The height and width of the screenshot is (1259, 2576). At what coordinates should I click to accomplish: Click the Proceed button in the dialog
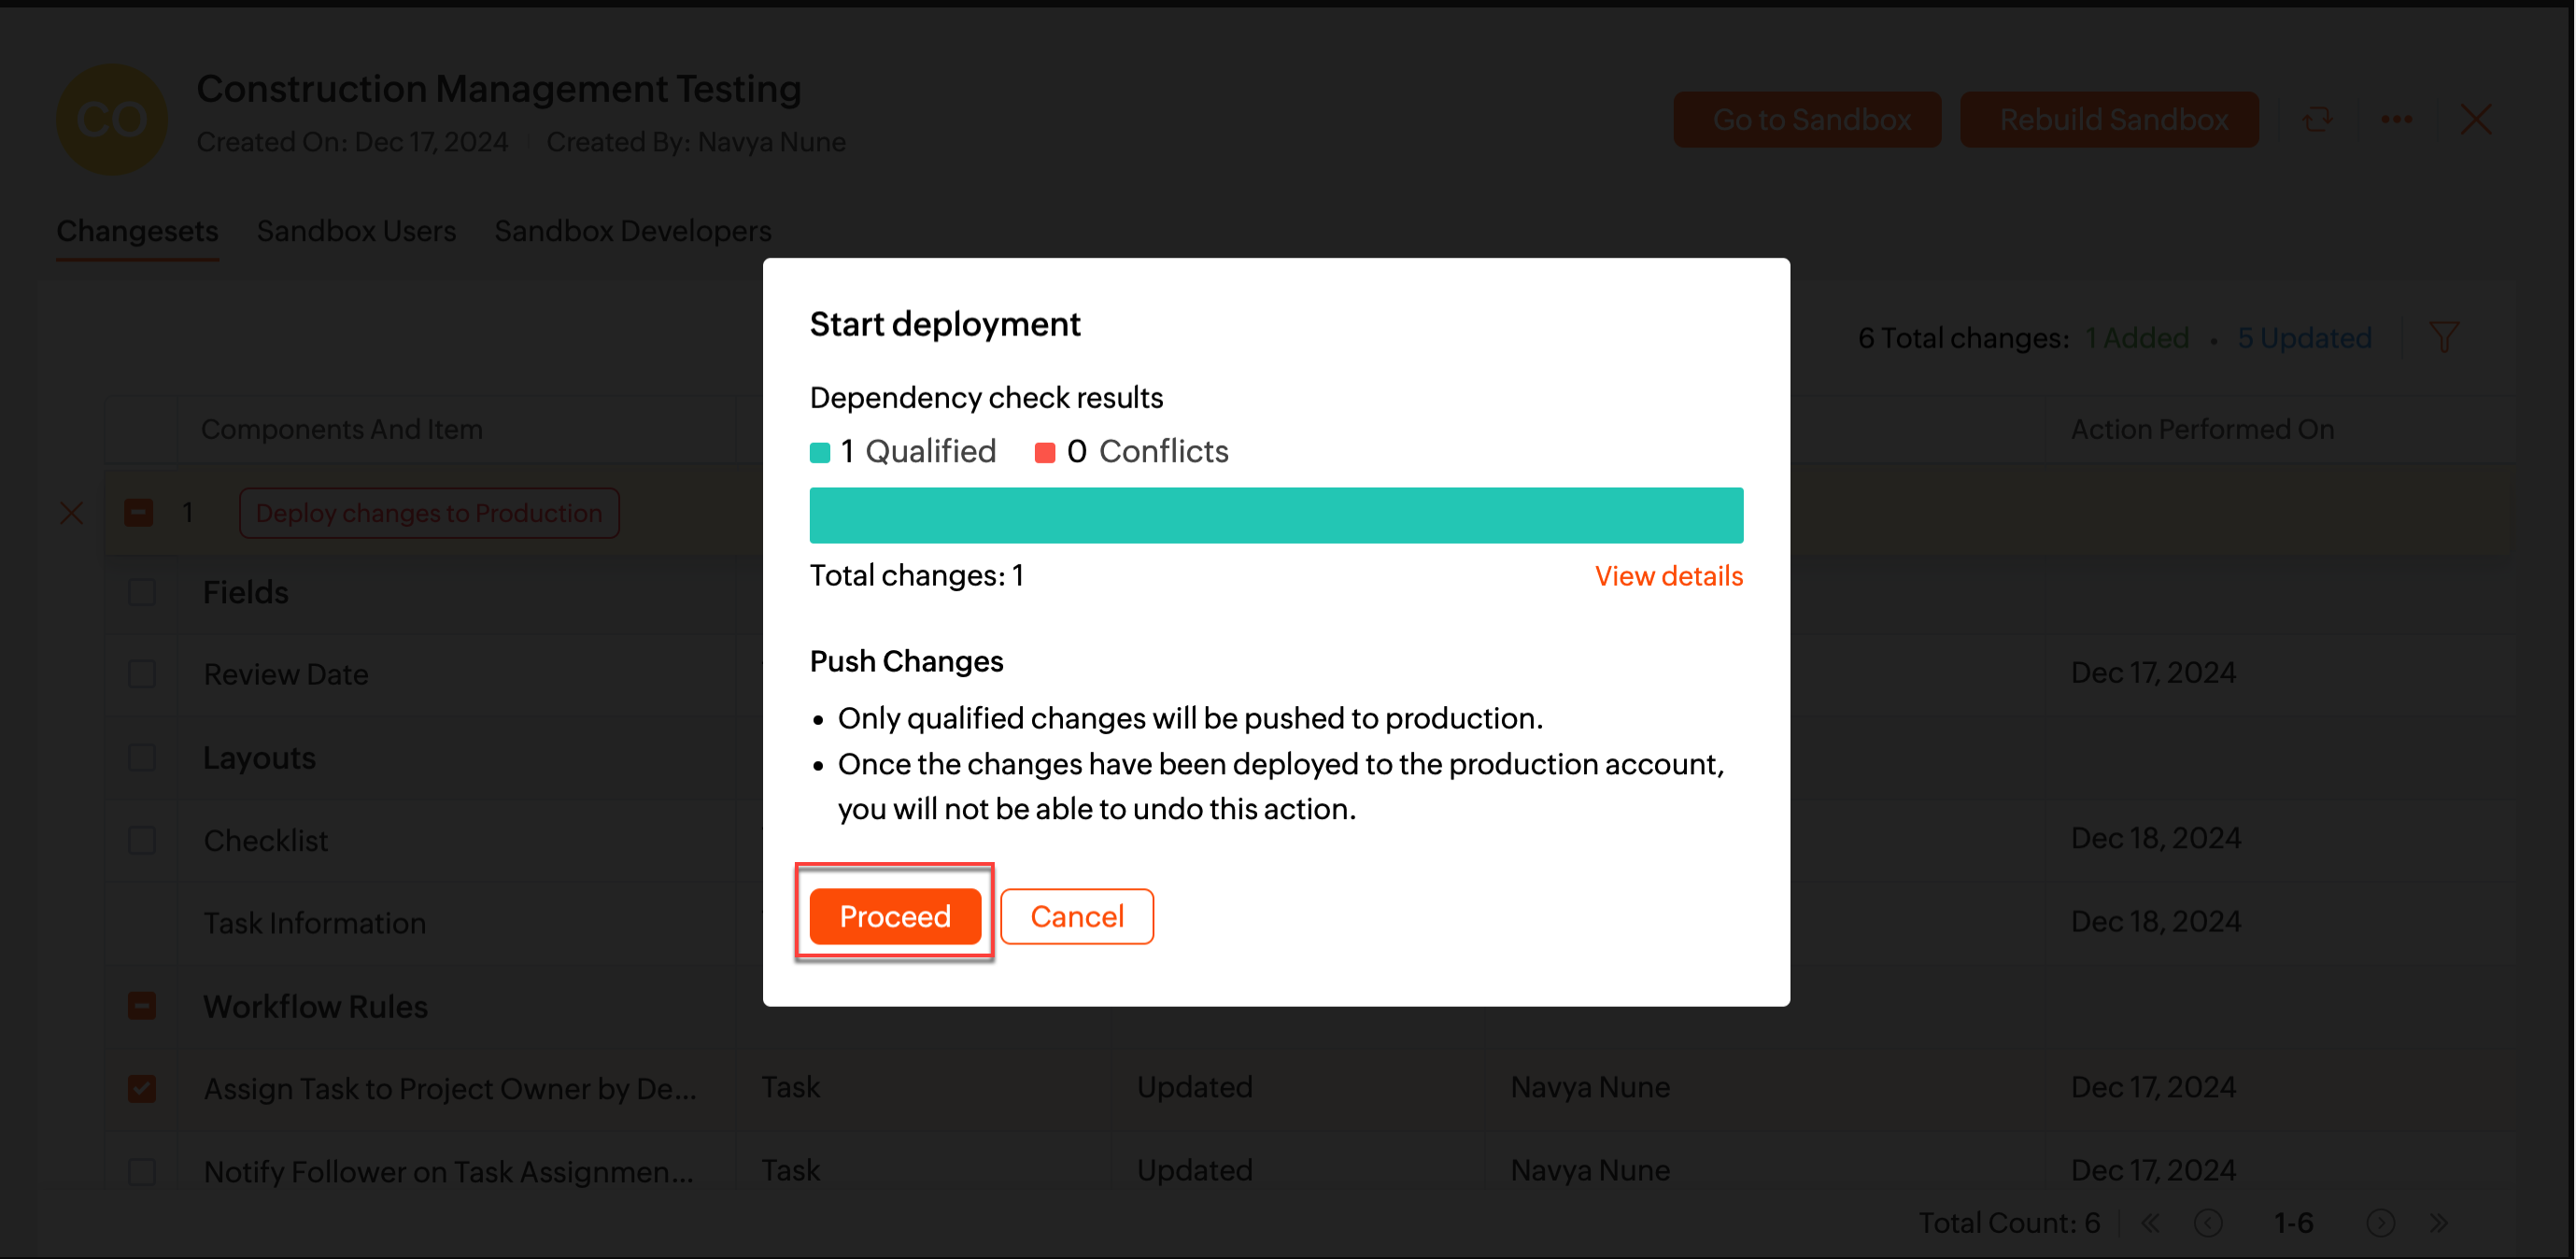[894, 916]
